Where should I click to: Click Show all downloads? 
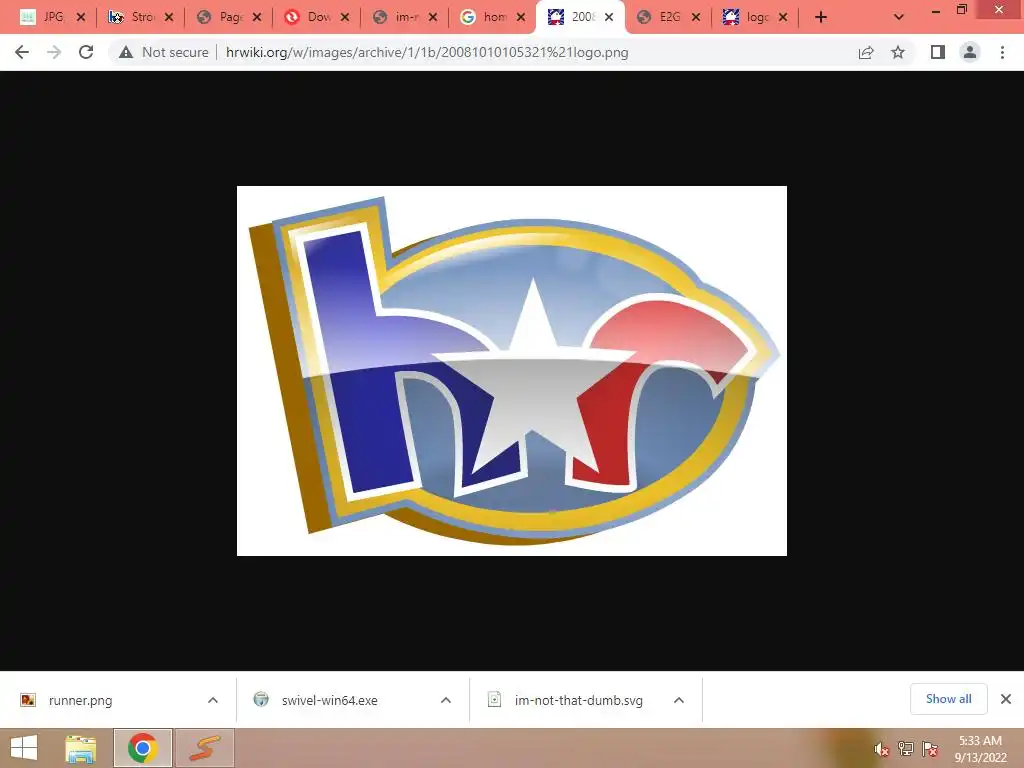click(948, 699)
